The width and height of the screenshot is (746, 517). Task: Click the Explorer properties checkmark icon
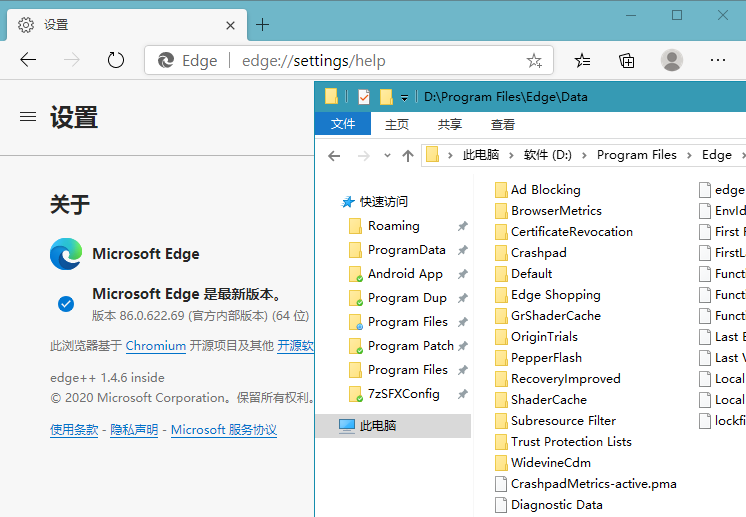364,97
